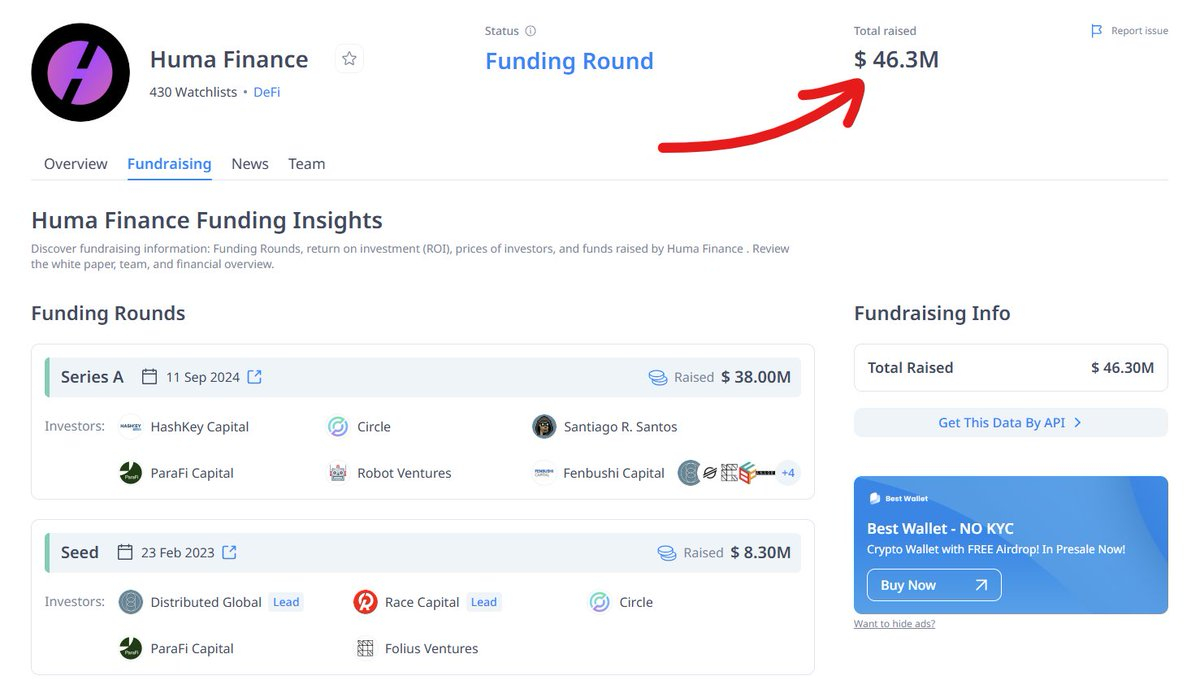Click the $ 46.30M Total Raised value
1200x680 pixels.
coord(1122,367)
